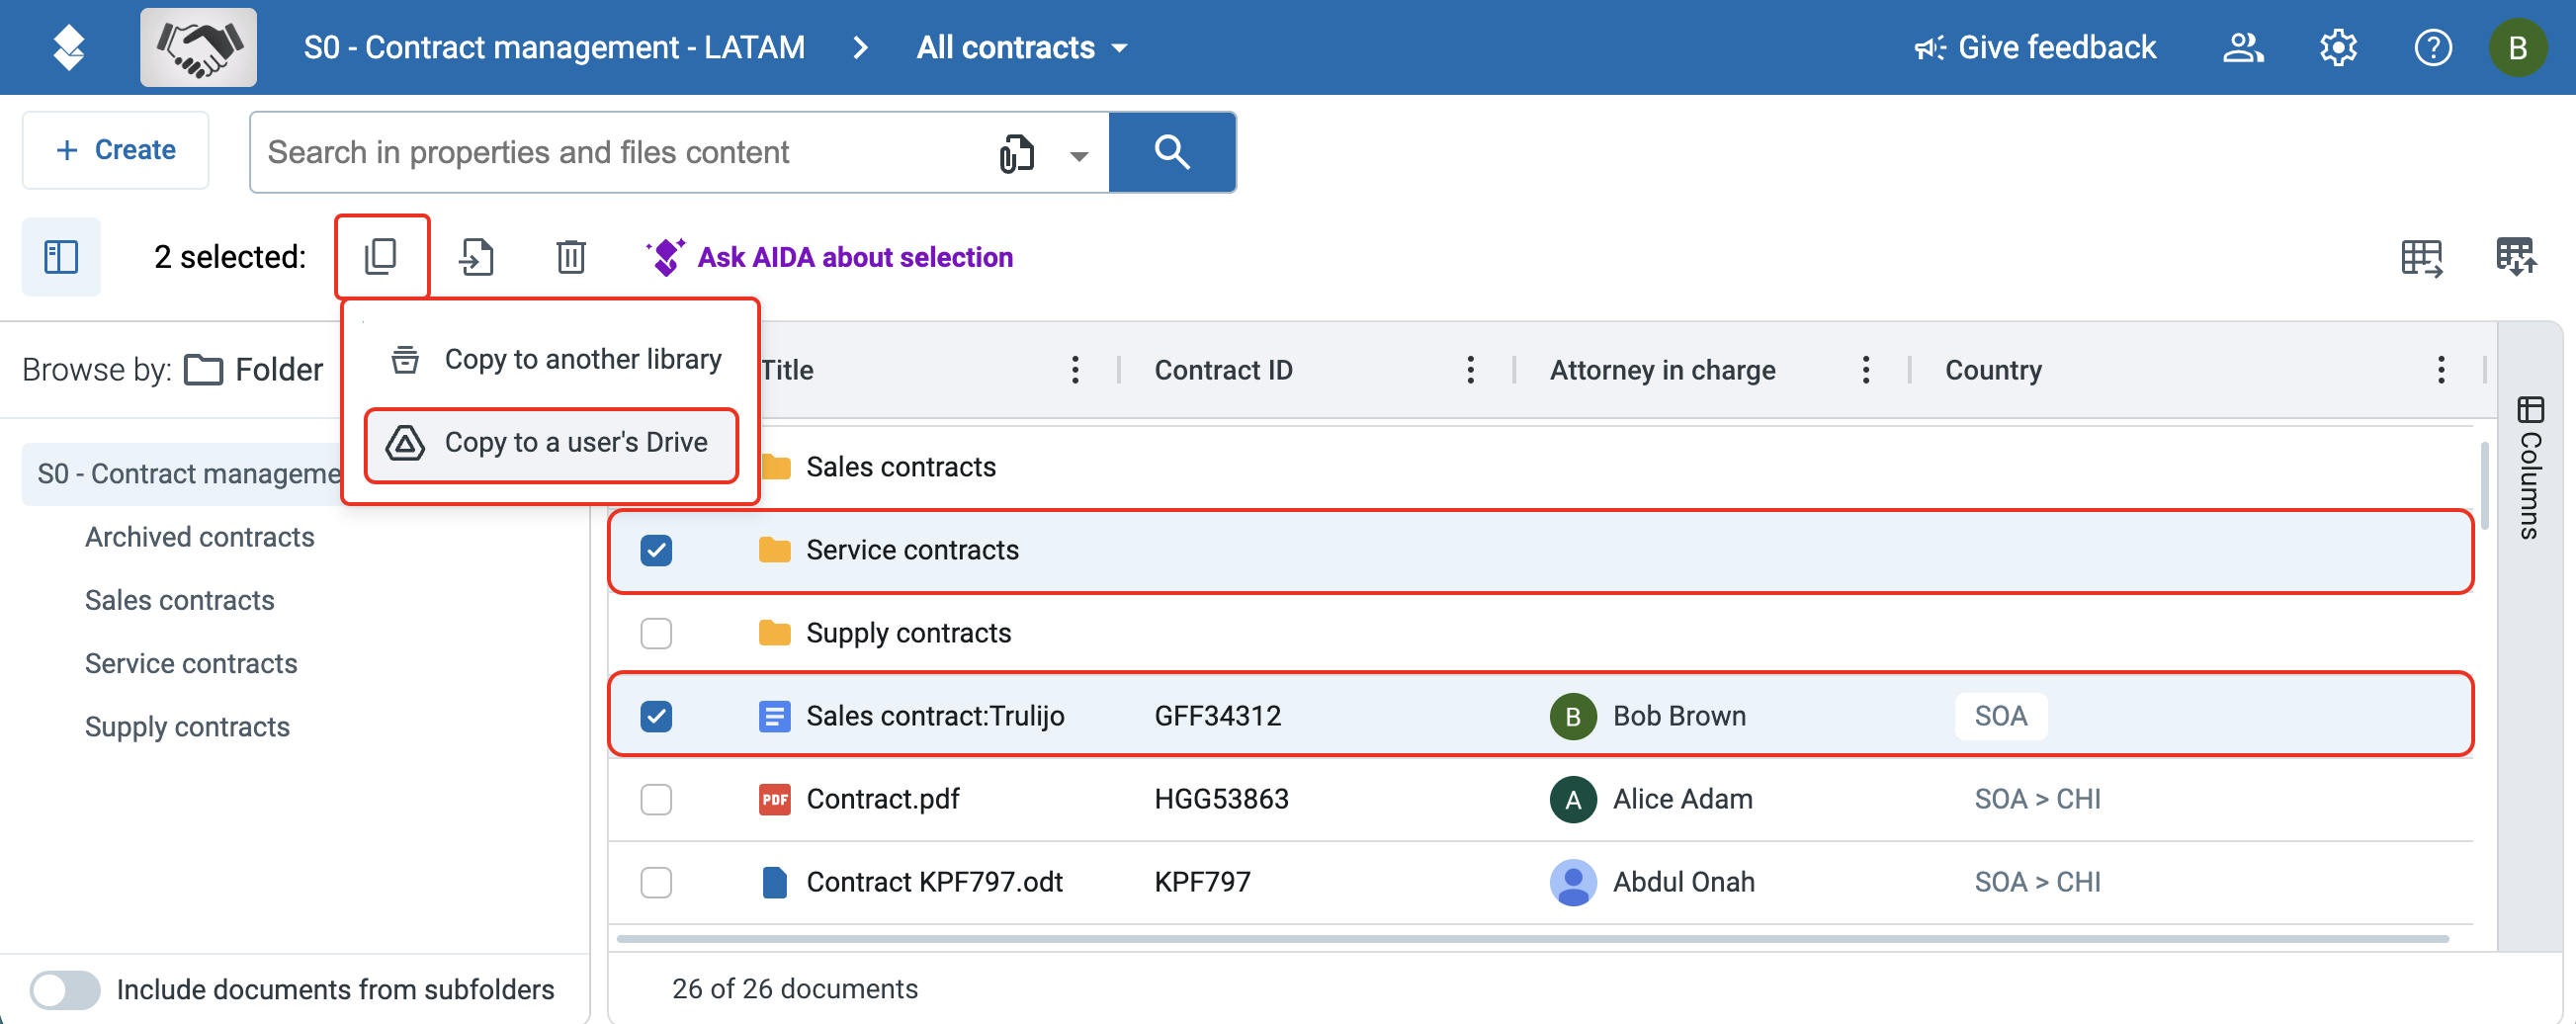Select Copy to a user's Drive
This screenshot has height=1024, width=2576.
pos(552,442)
